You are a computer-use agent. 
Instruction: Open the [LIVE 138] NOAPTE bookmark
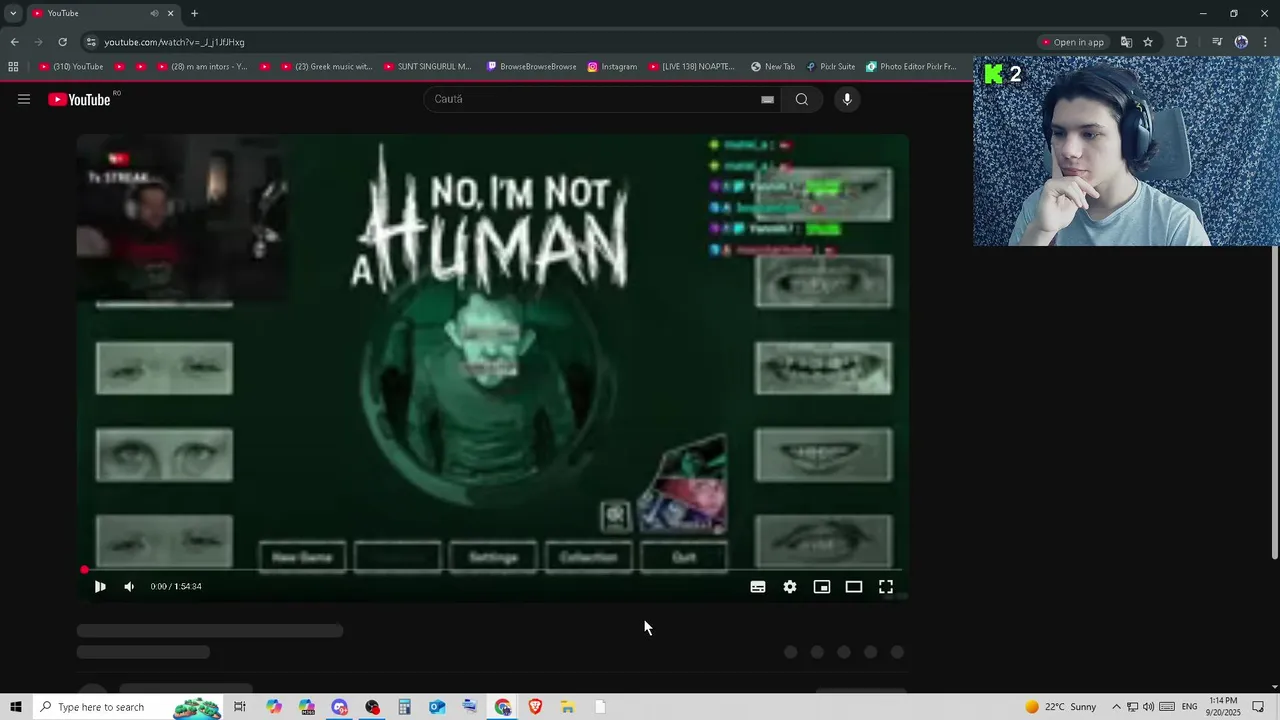click(691, 67)
